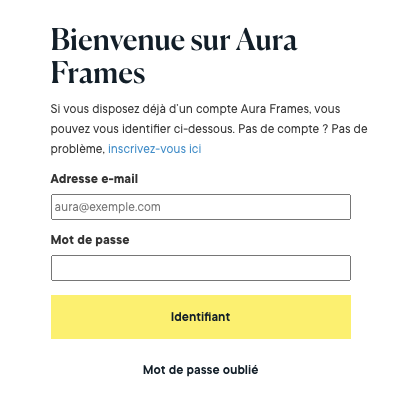Viewport: 396px width, 404px height.
Task: Click the Adresse e-mail label
Action: click(x=94, y=179)
